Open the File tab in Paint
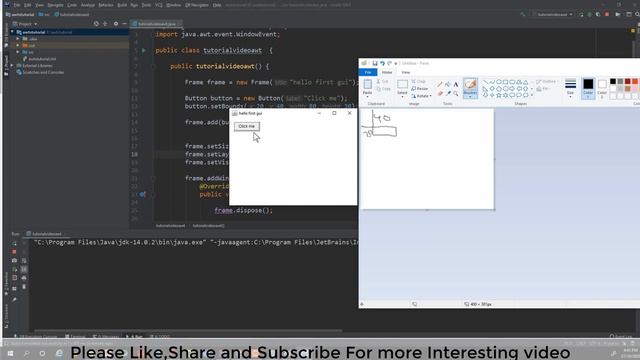Image resolution: width=640 pixels, height=360 pixels. click(x=368, y=72)
